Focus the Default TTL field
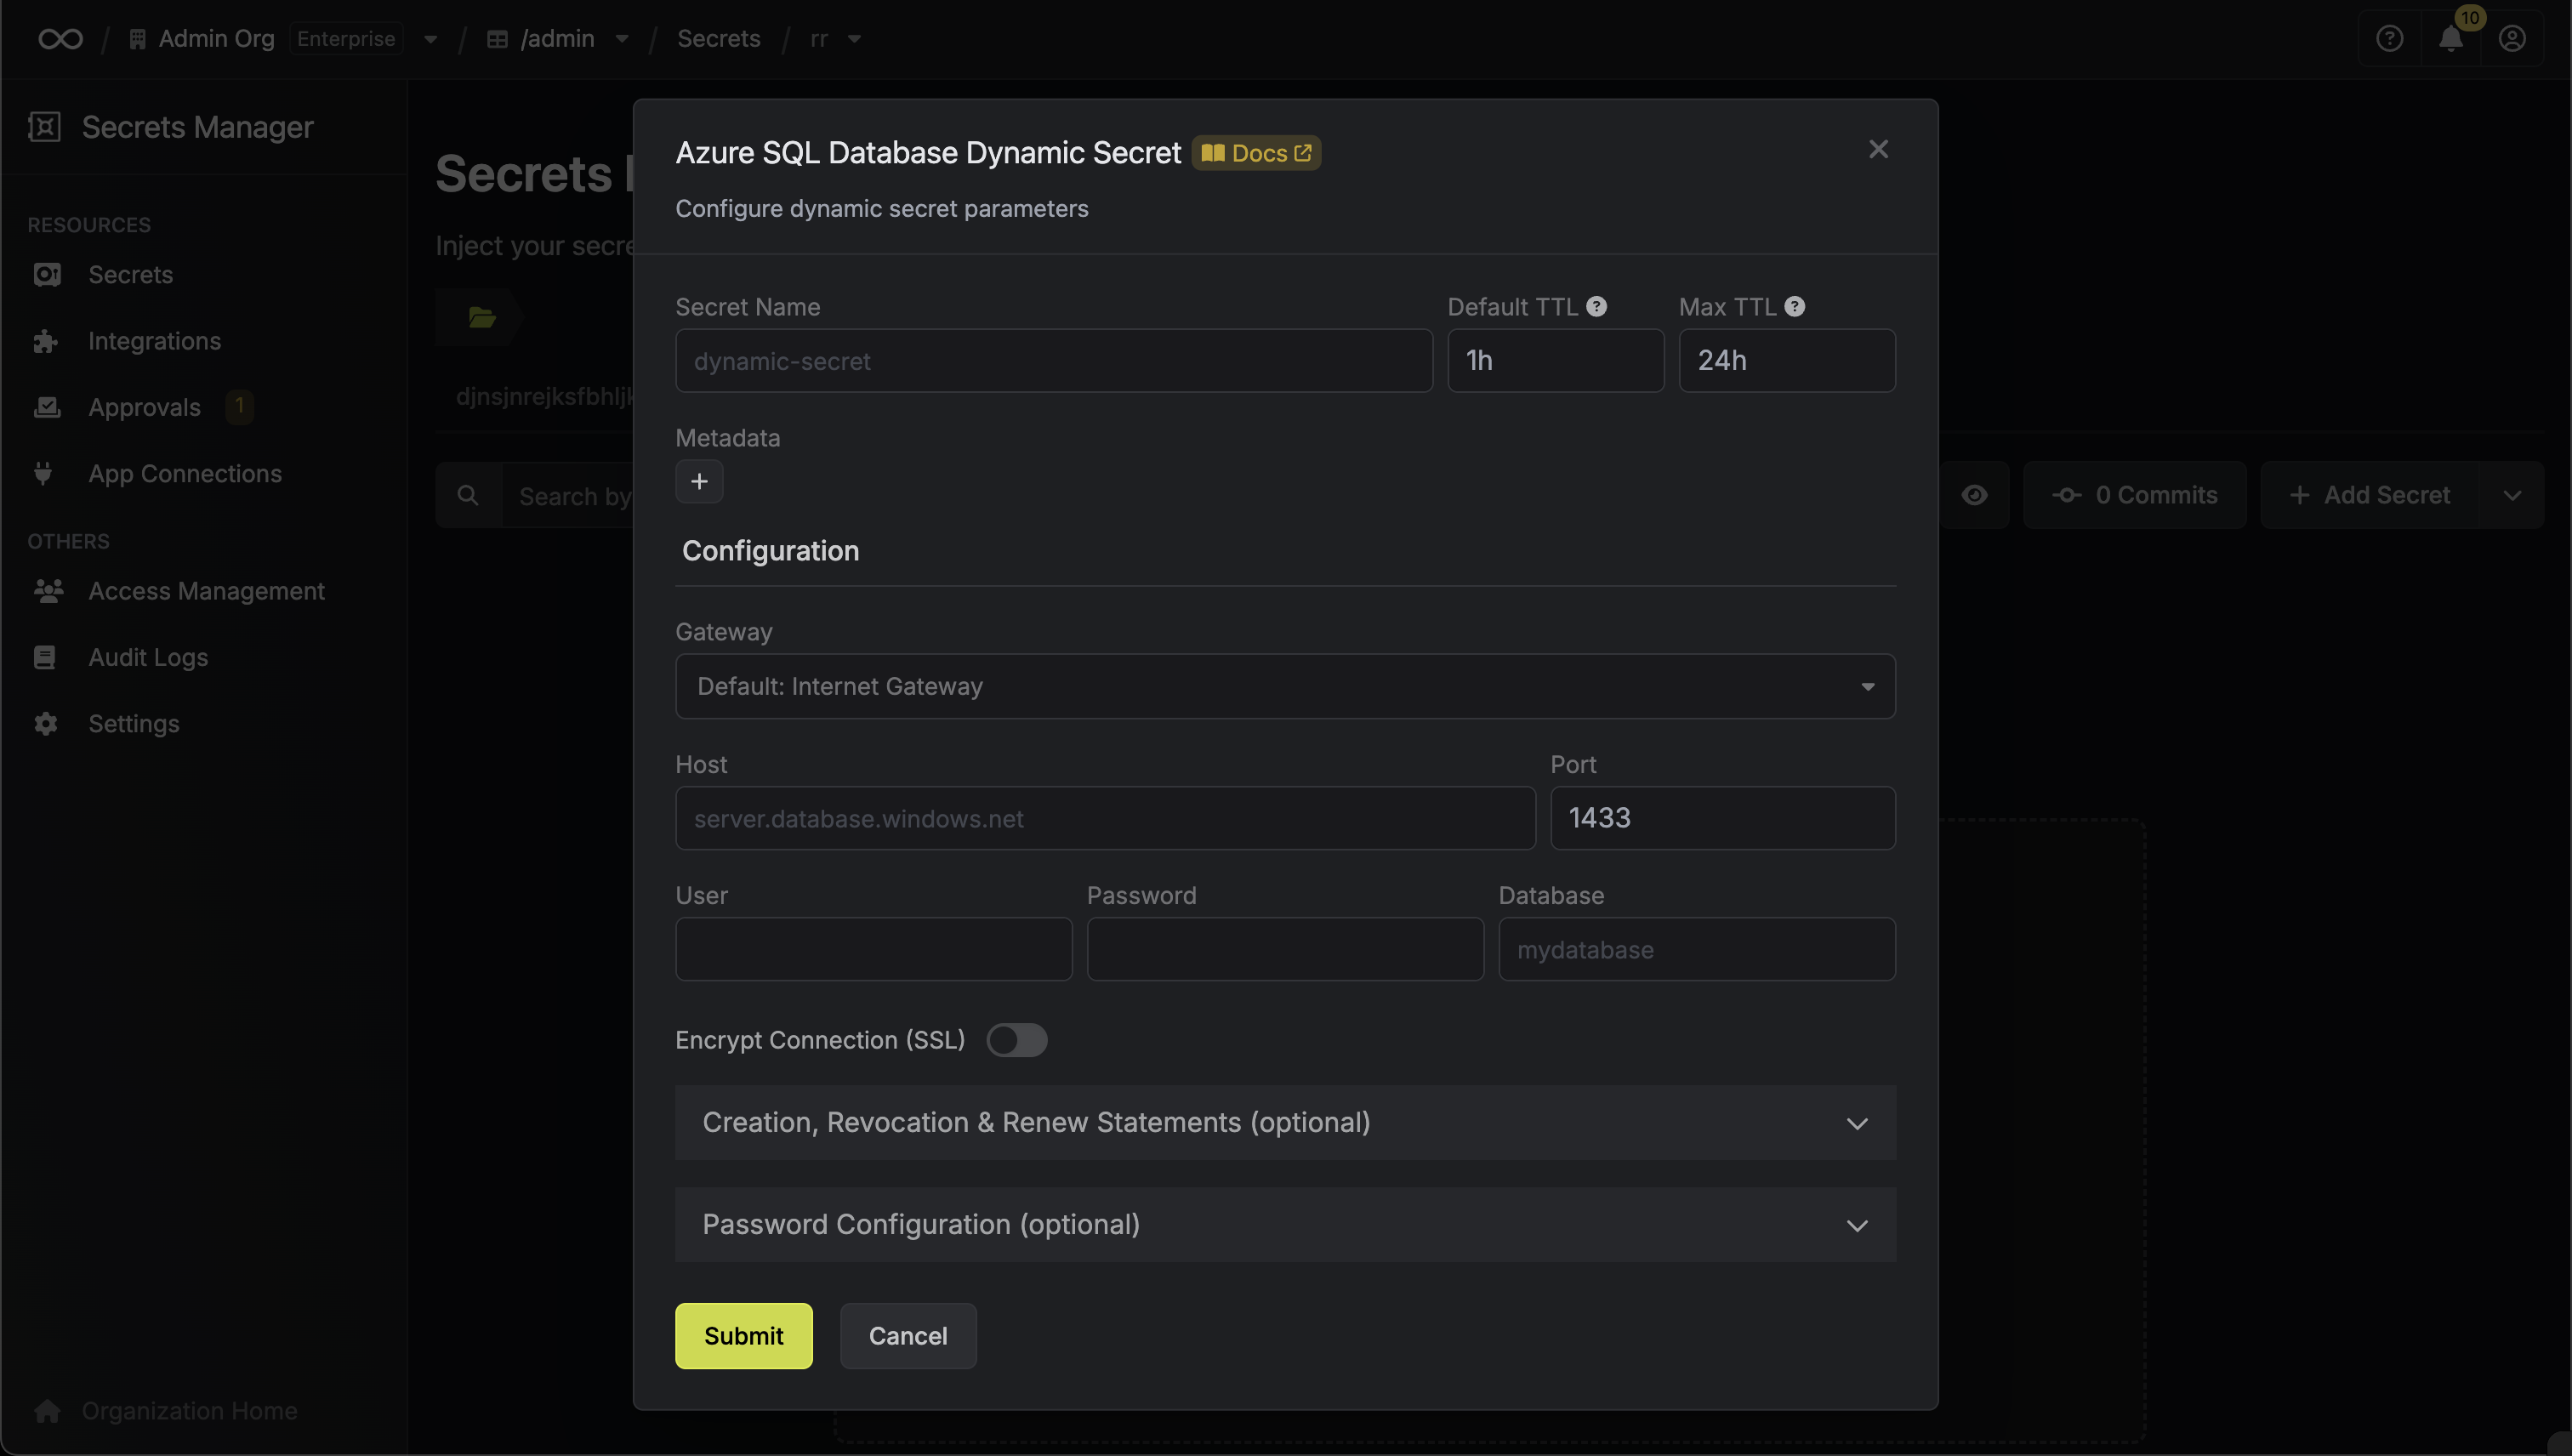The width and height of the screenshot is (2572, 1456). (x=1555, y=361)
